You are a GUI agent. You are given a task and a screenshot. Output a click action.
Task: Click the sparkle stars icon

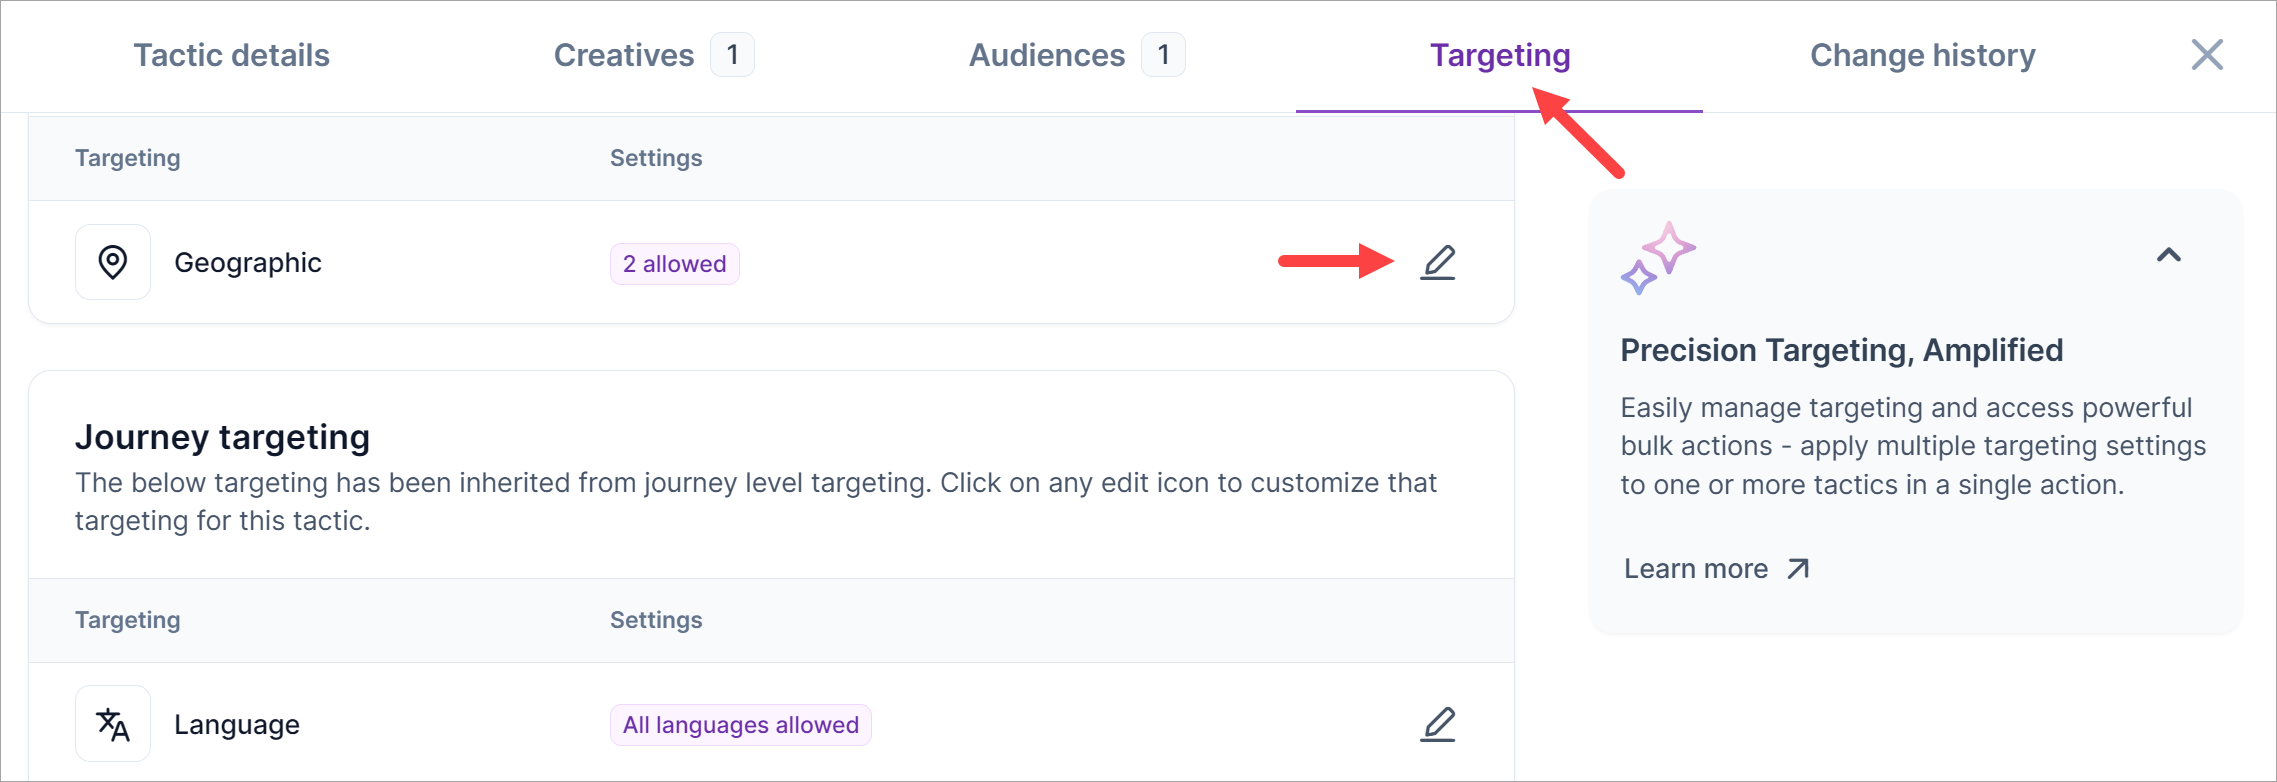coord(1657,258)
